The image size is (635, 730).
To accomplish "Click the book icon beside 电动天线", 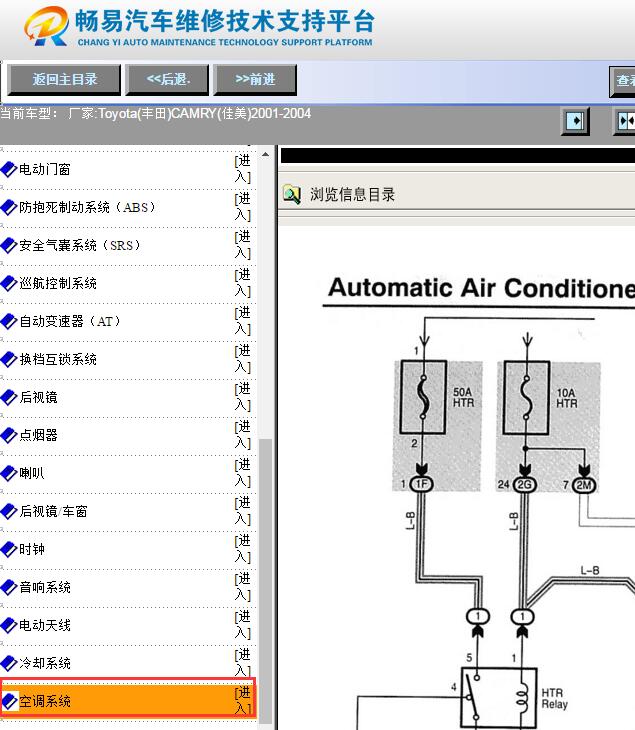I will coord(9,625).
